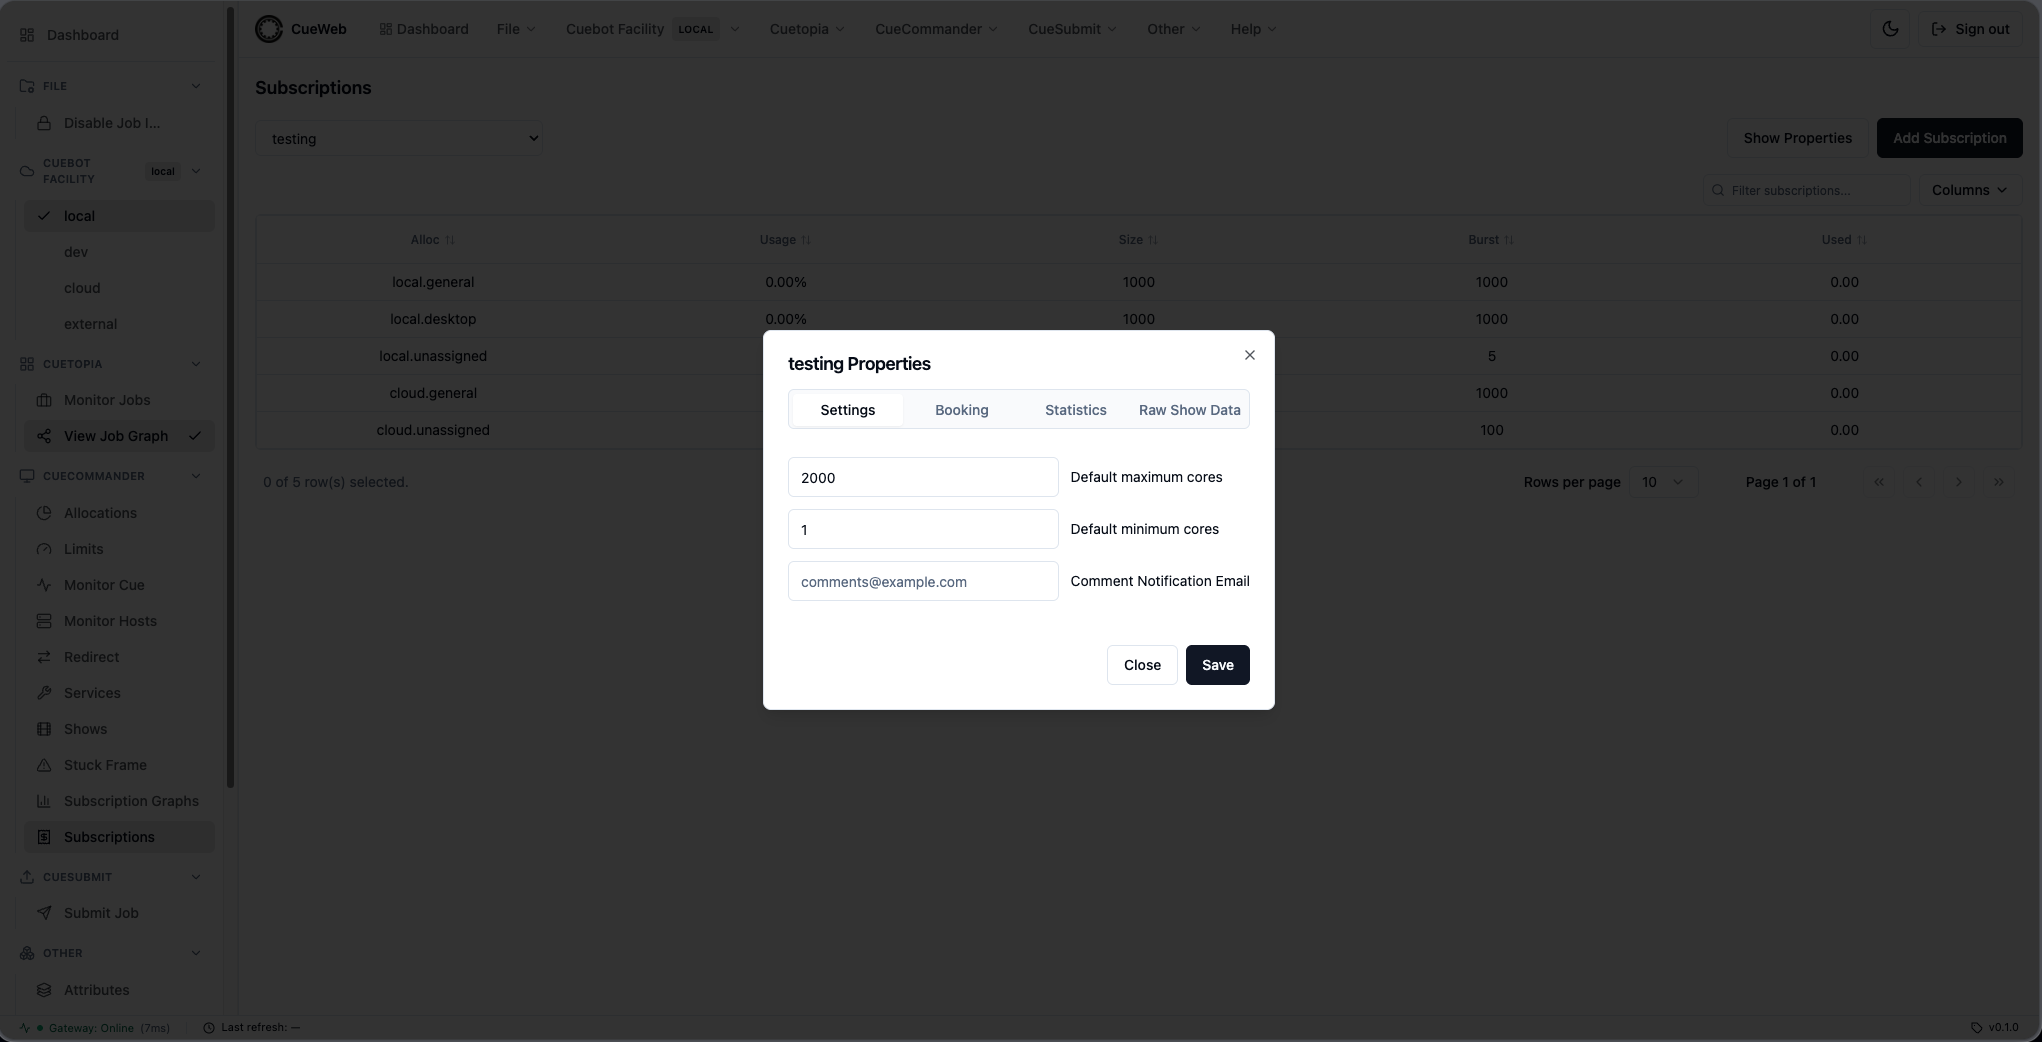Image resolution: width=2042 pixels, height=1042 pixels.
Task: Open the Help top menu
Action: [x=1253, y=29]
